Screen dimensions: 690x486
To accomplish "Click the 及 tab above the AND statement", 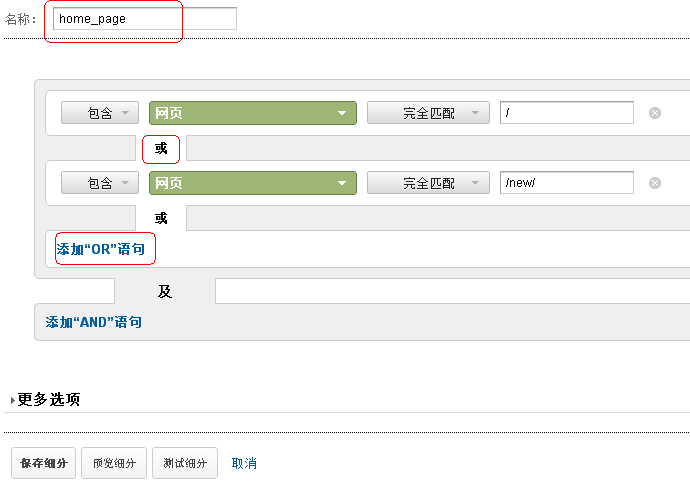I will point(165,292).
